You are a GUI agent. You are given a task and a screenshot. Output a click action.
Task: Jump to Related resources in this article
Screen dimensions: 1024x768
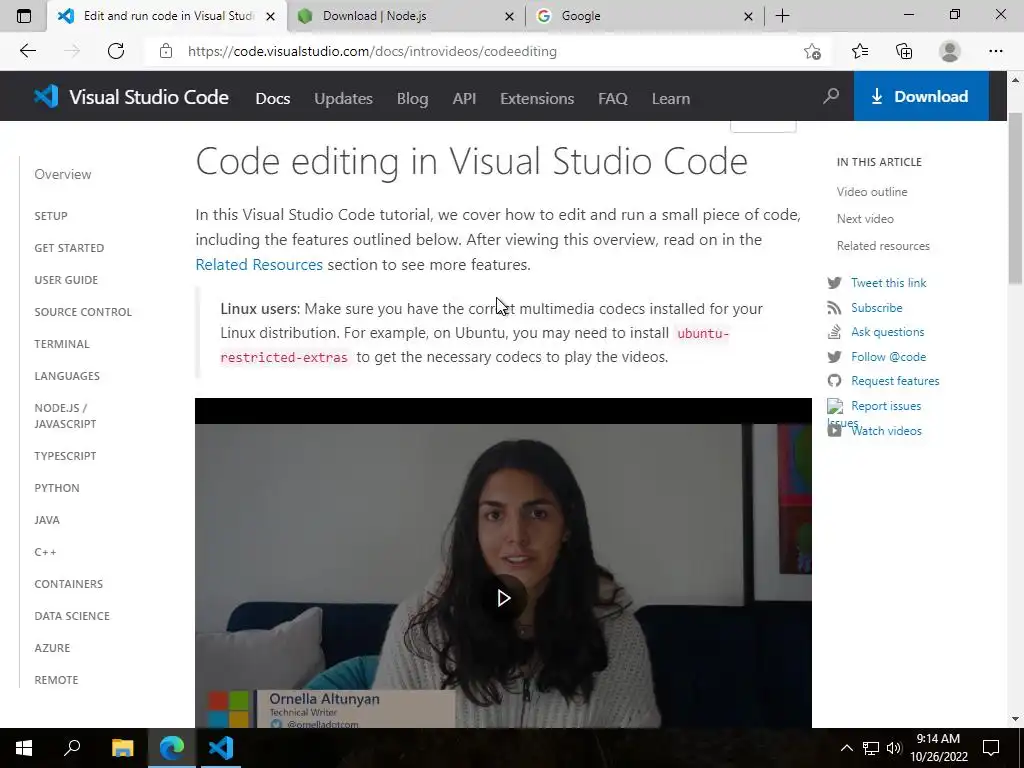883,246
